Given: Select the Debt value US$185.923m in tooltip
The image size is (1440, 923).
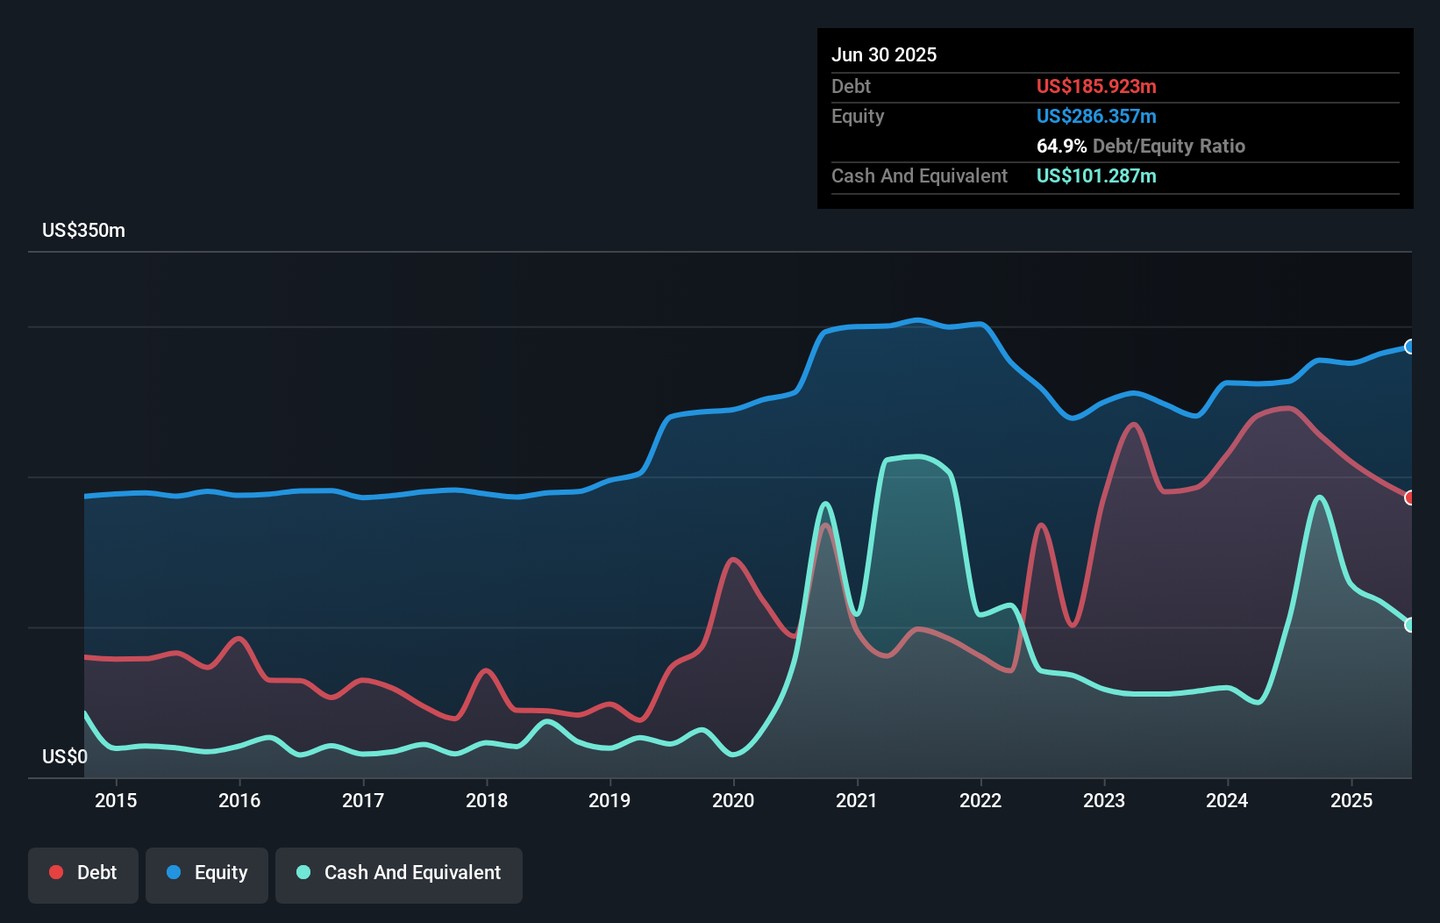Looking at the screenshot, I should (x=1096, y=87).
